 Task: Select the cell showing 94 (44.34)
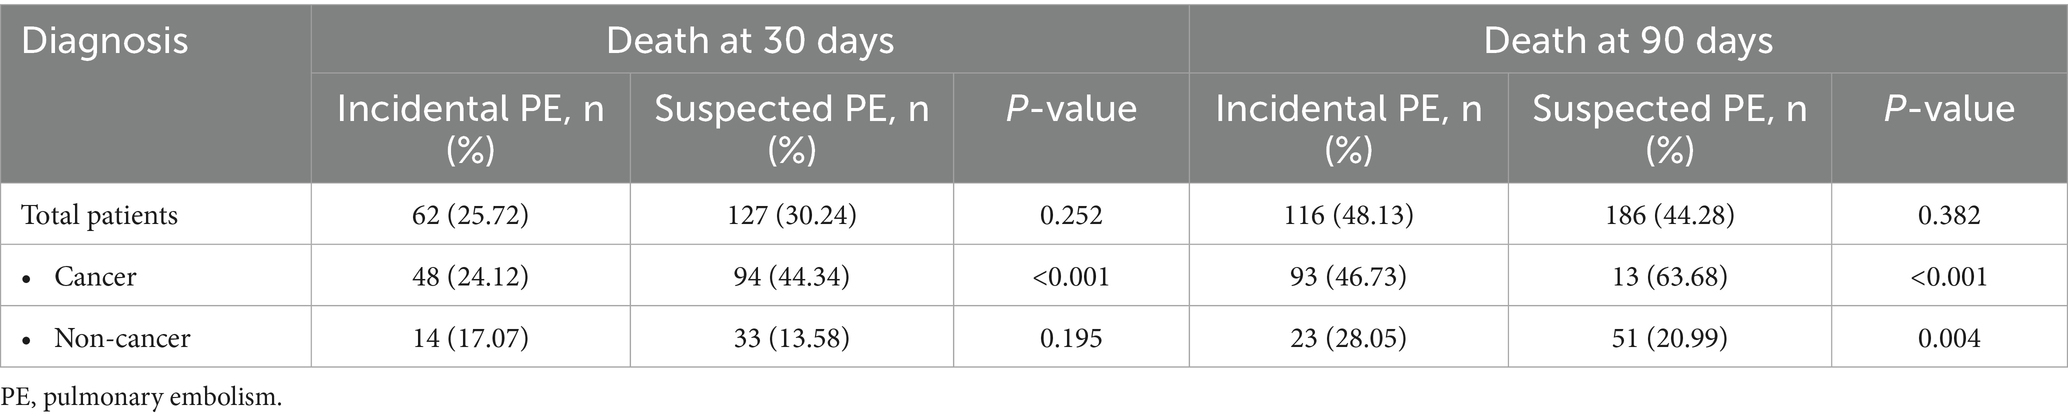(791, 277)
